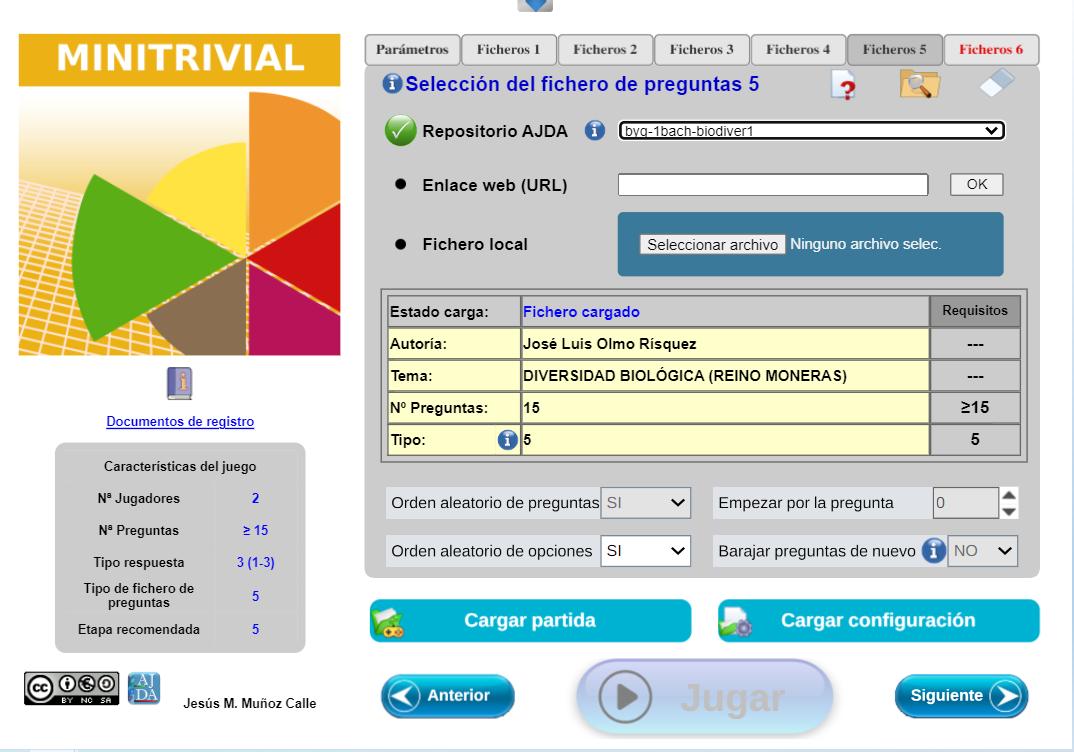
Task: Open the Documentos de registro link
Action: pos(180,422)
